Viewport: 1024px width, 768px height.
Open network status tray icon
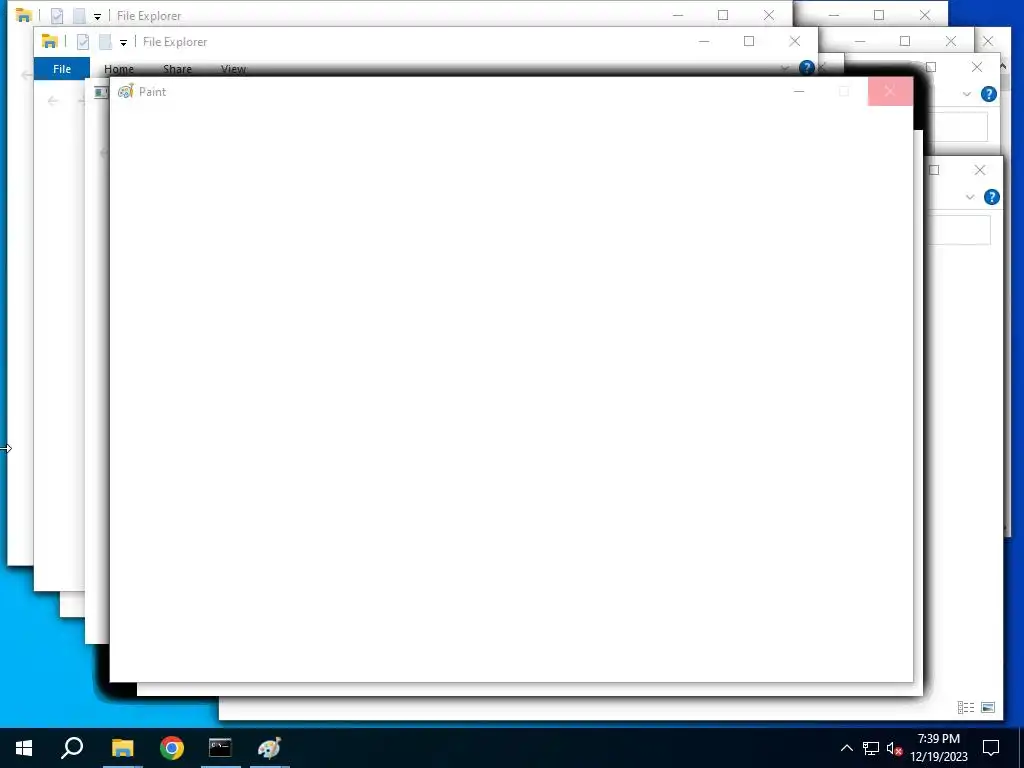point(871,748)
